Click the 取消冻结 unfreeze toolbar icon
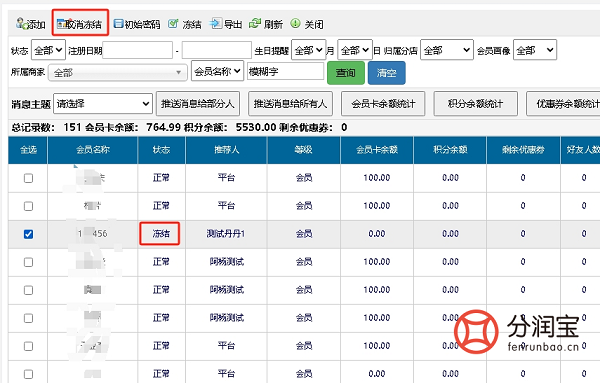This screenshot has height=383, width=600. (62, 24)
